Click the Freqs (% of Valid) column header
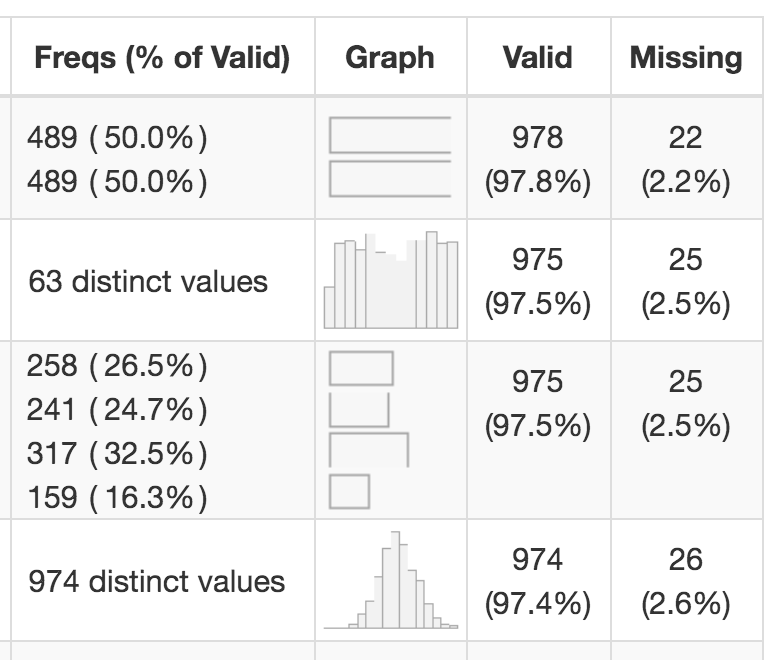The width and height of the screenshot is (772, 660). (162, 58)
